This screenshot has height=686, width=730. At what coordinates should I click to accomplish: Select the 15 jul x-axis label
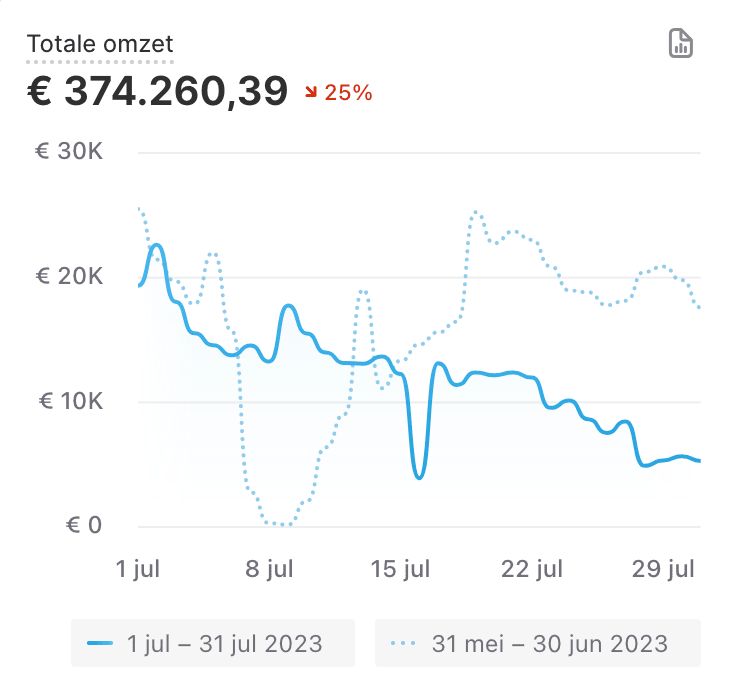coord(401,569)
